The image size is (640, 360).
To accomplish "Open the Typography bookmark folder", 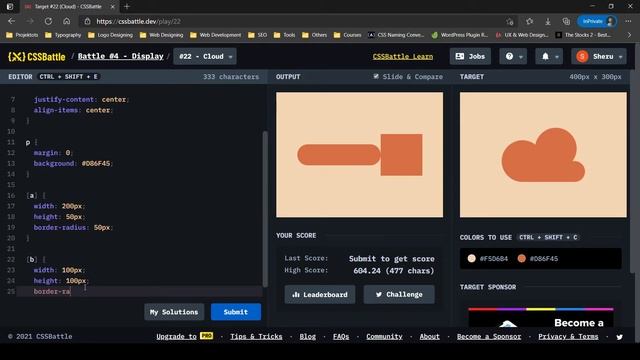I will click(x=63, y=35).
